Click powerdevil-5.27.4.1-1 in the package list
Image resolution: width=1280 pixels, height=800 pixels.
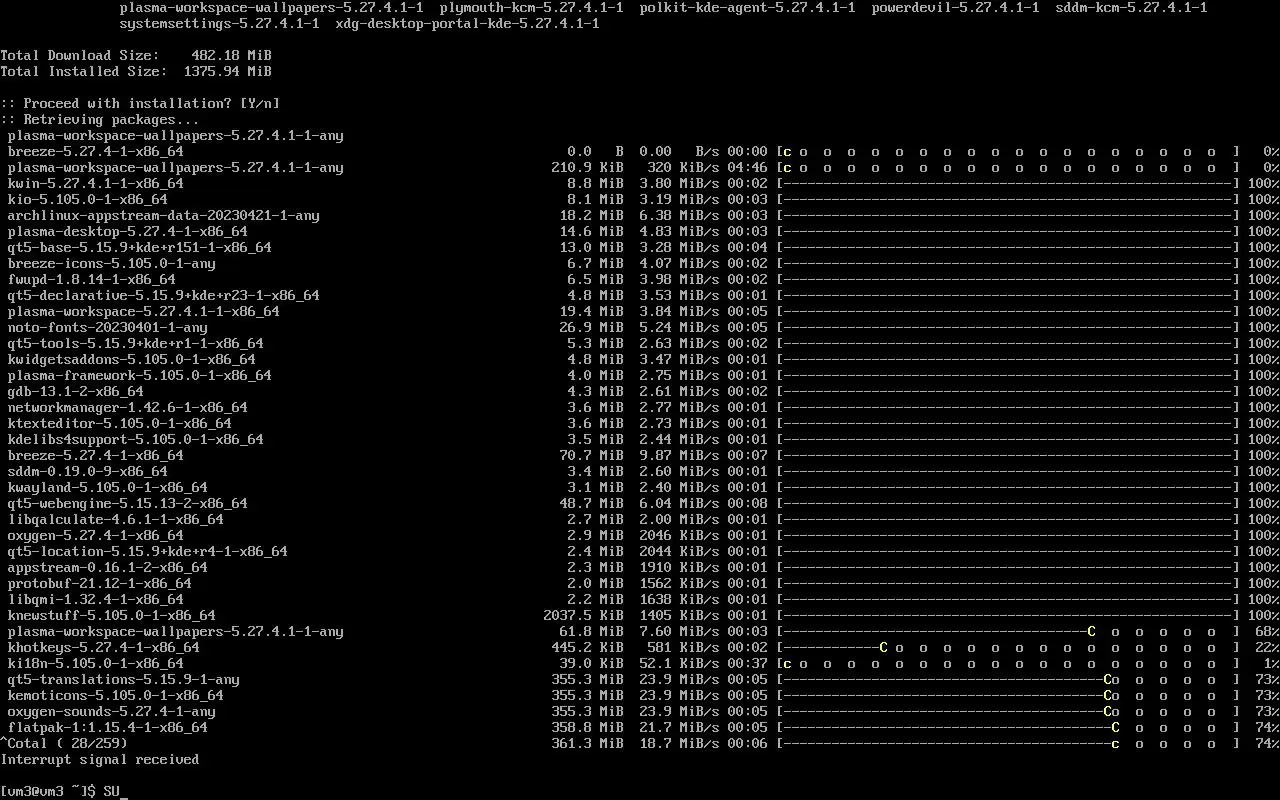click(956, 8)
